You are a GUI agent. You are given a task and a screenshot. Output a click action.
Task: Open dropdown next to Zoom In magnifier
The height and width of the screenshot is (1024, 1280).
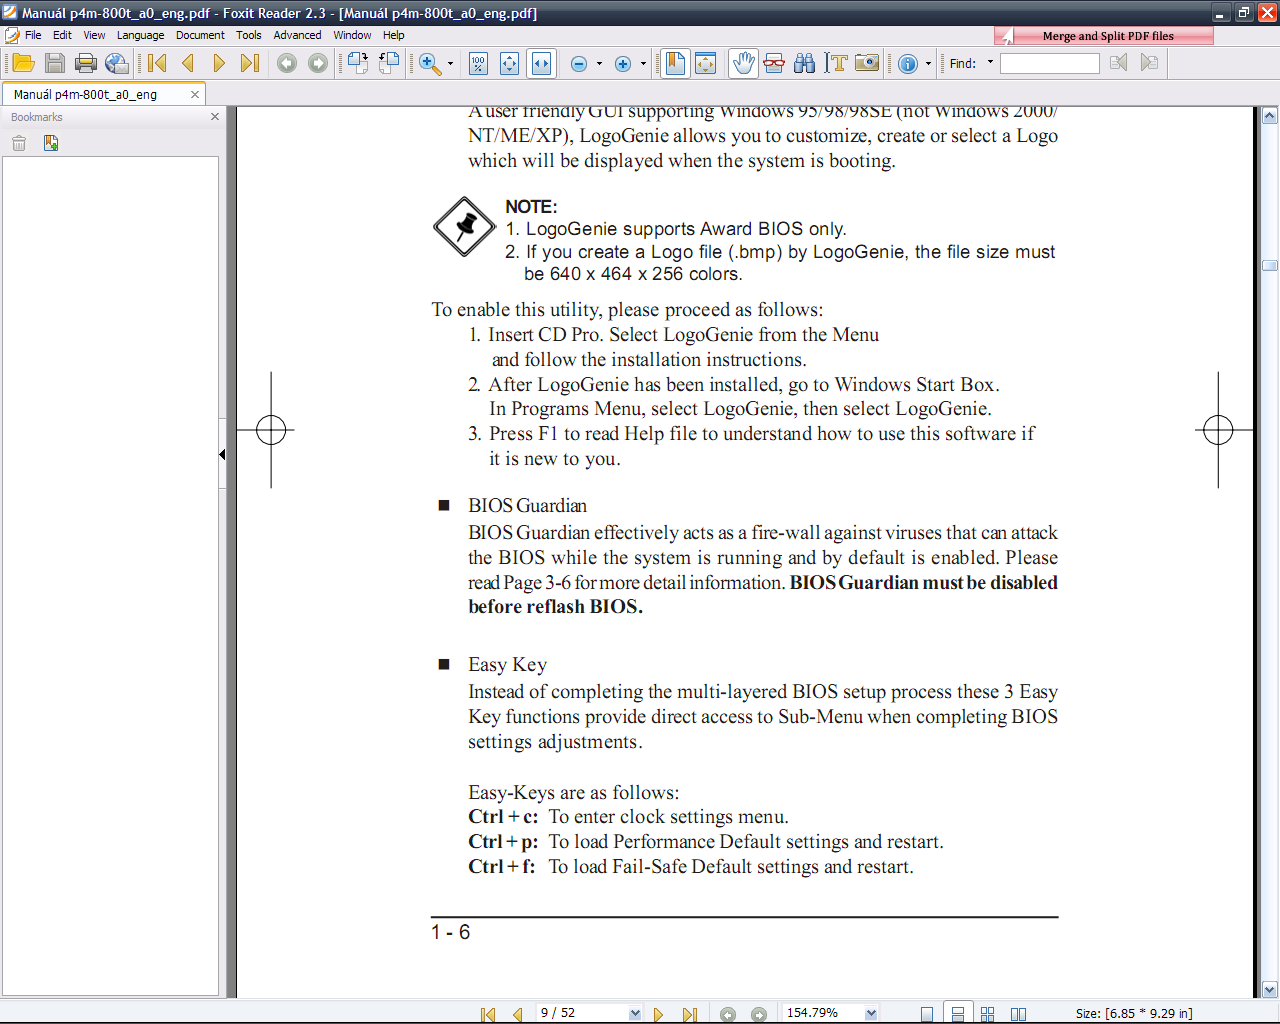450,64
